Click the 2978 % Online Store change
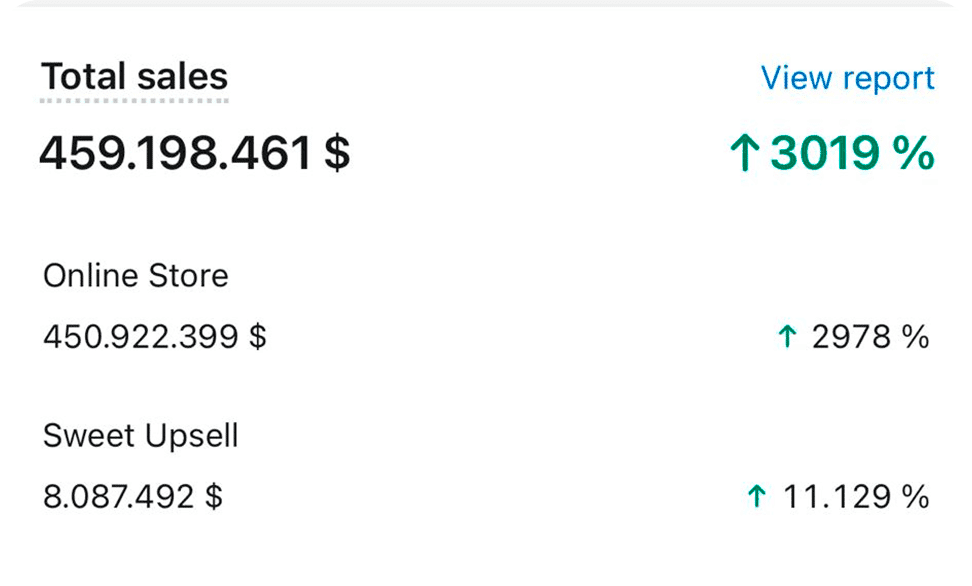 pos(870,337)
